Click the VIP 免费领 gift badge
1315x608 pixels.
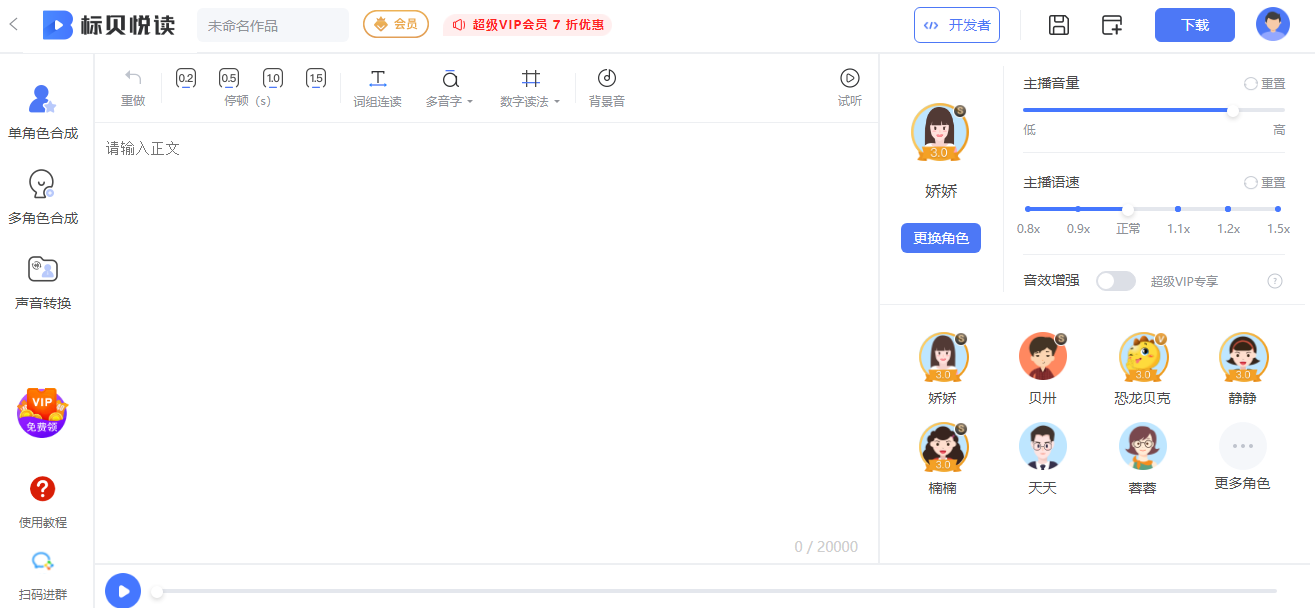point(42,412)
